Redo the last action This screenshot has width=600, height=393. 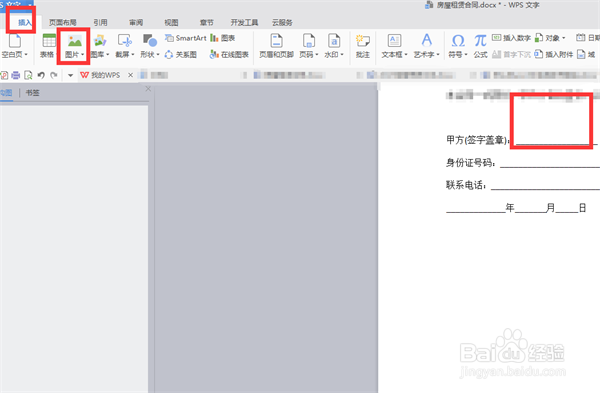(x=54, y=75)
